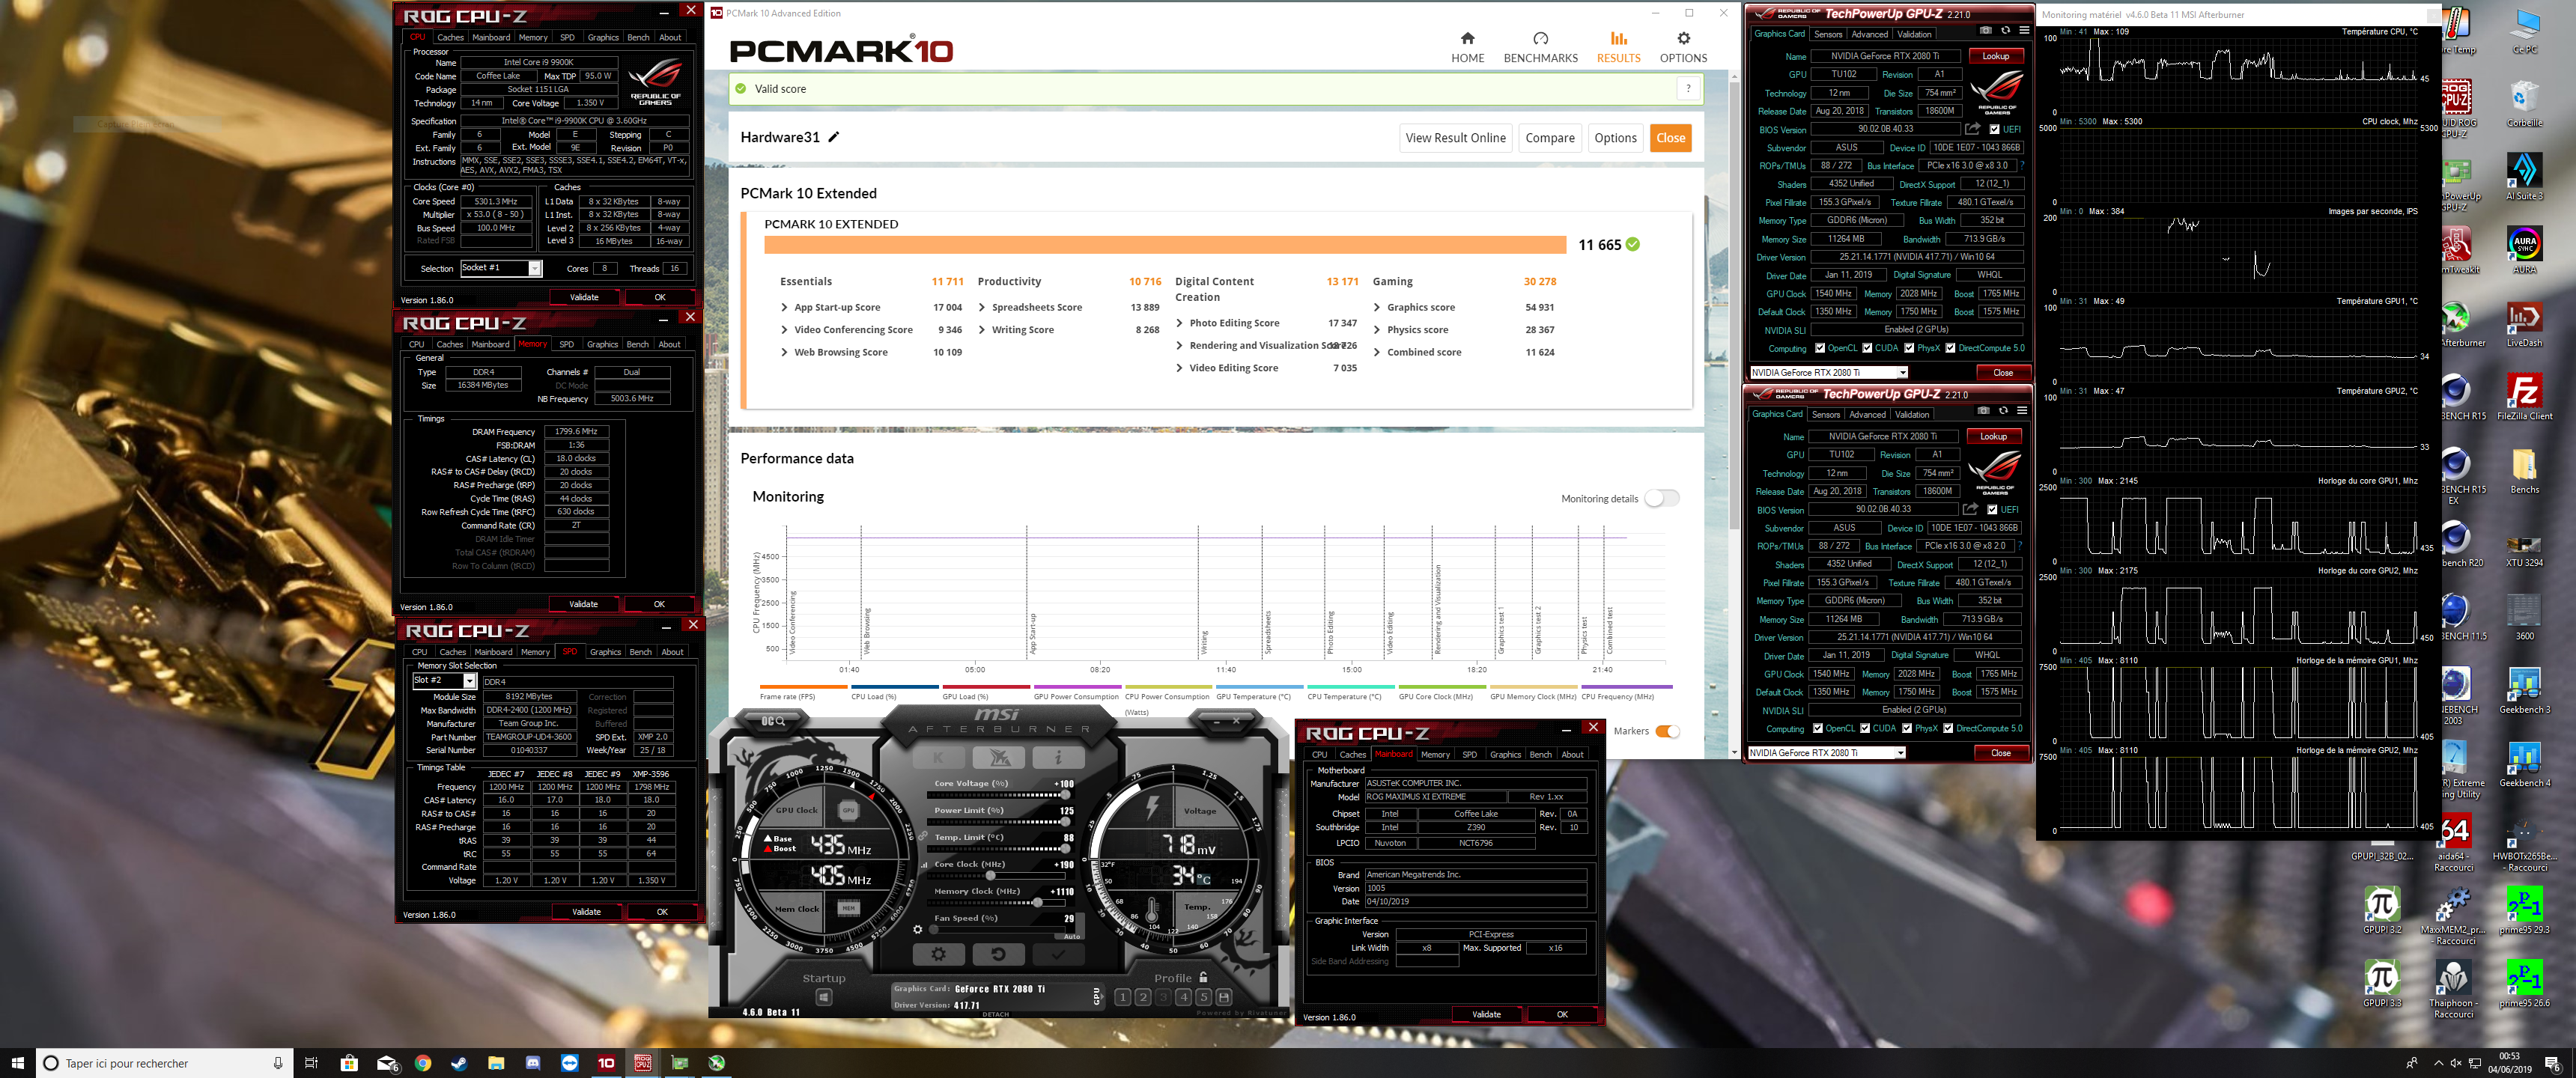Open fan speed gear settings in Afterburner

point(918,929)
